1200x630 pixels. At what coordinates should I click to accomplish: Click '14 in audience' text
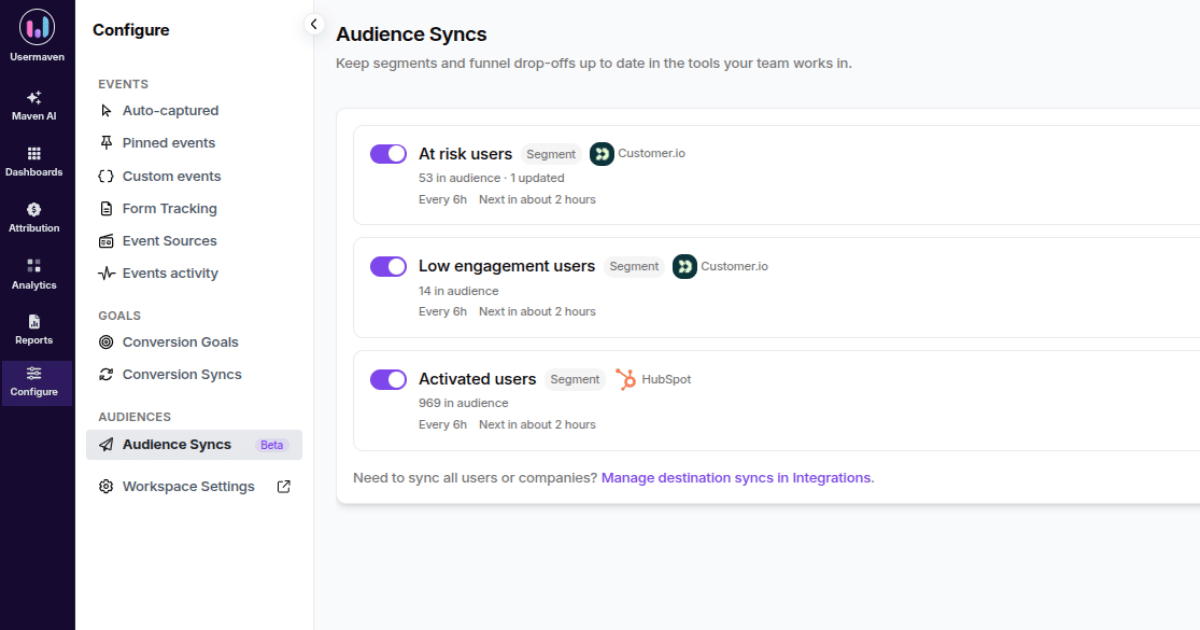click(x=458, y=291)
